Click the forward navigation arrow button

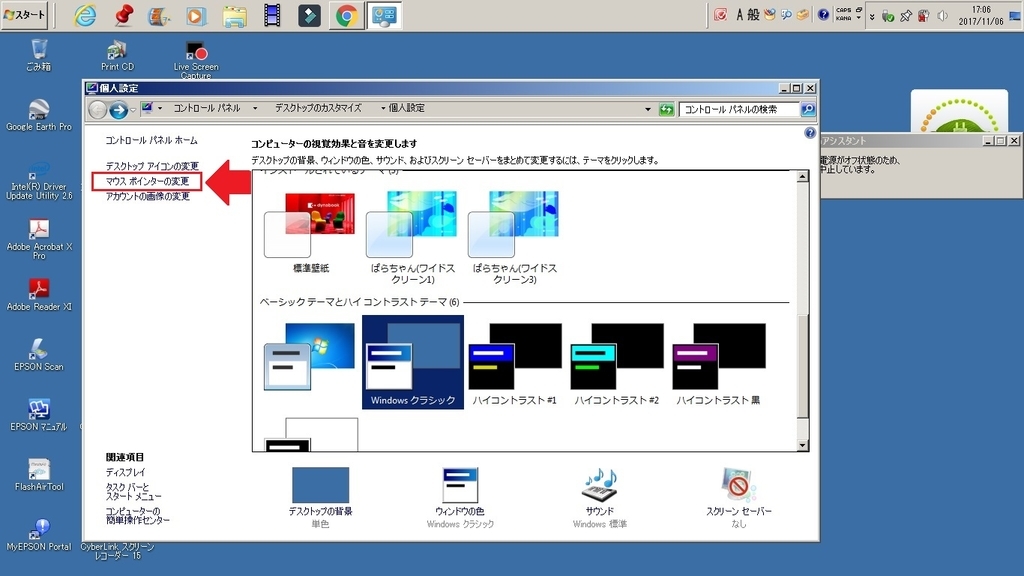(118, 110)
